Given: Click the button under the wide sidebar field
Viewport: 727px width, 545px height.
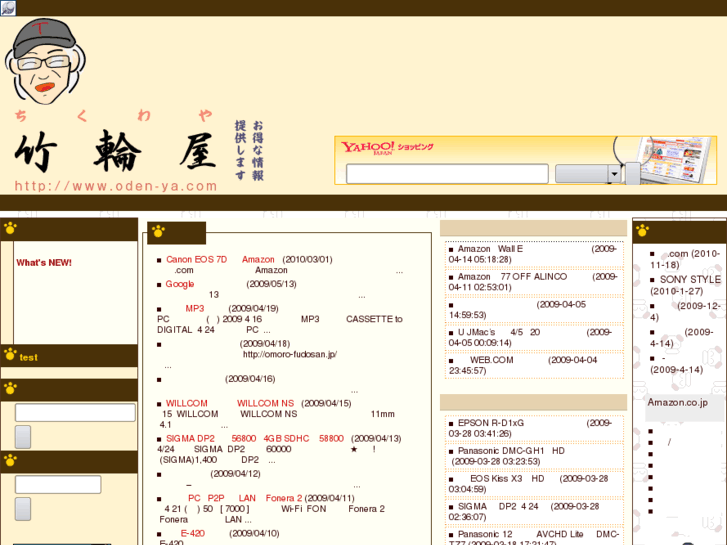Looking at the screenshot, I should point(23,437).
